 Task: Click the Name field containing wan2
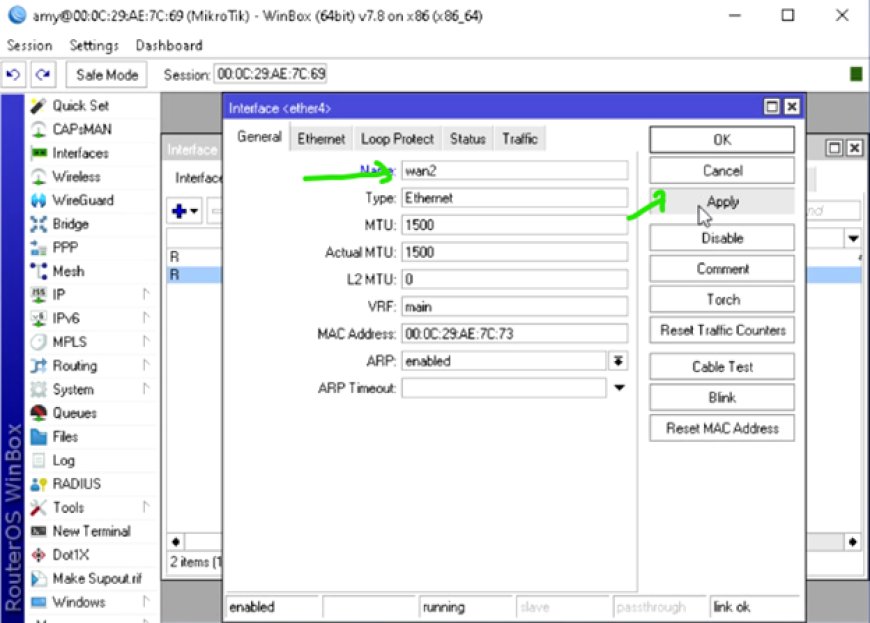[515, 171]
